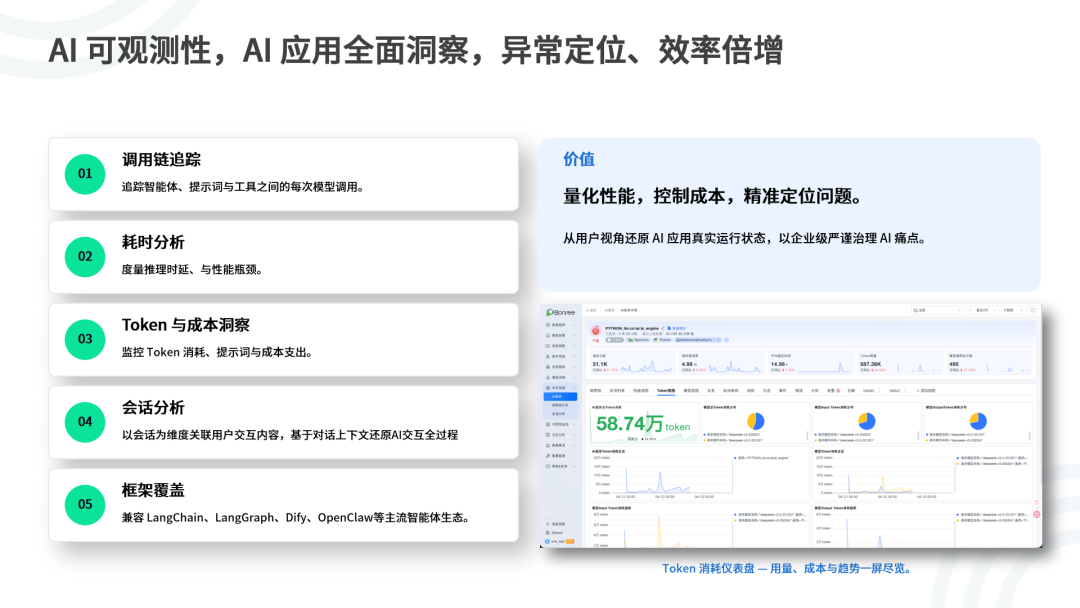Image resolution: width=1080 pixels, height=608 pixels.
Task: Click the Bonree logo in the dashboard
Action: tap(560, 313)
